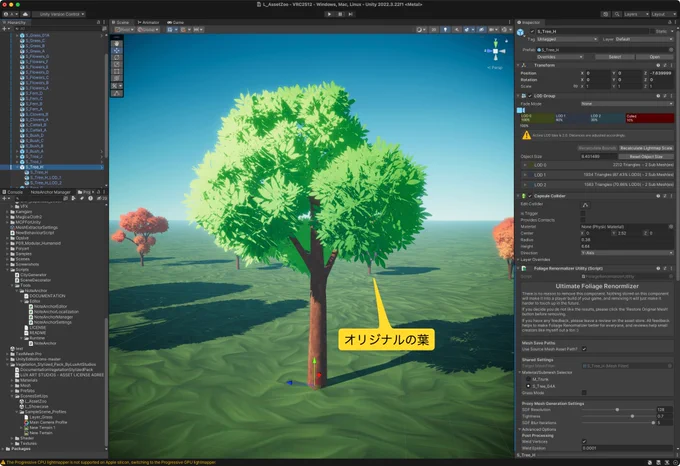Viewport: 680px width, 466px height.
Task: Click the Physic Material object picker circle
Action: [x=671, y=227]
